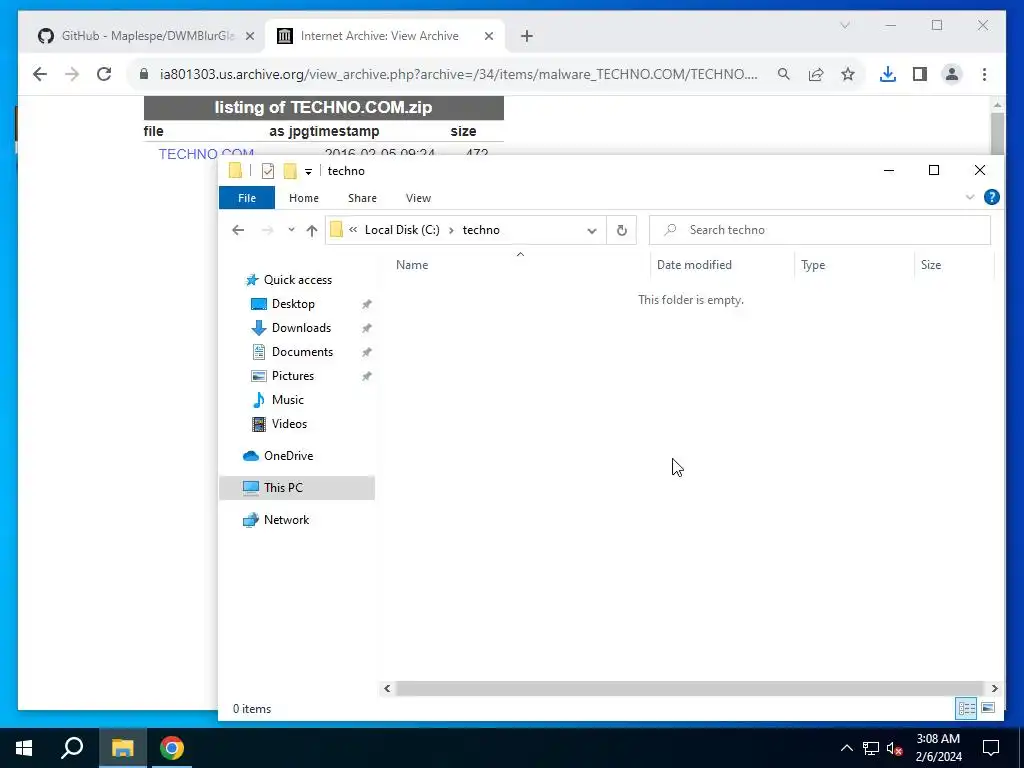
Task: Toggle Chrome side panel icon
Action: [x=920, y=74]
